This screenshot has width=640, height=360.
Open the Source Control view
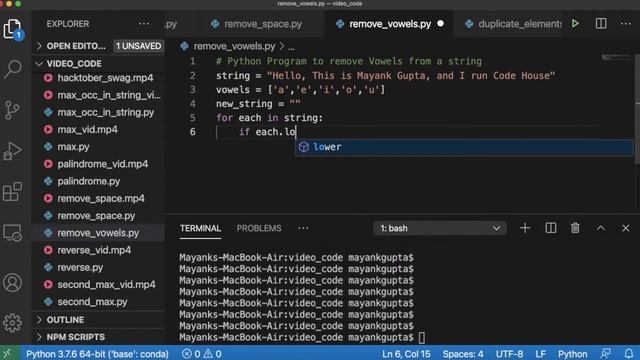click(x=12, y=110)
